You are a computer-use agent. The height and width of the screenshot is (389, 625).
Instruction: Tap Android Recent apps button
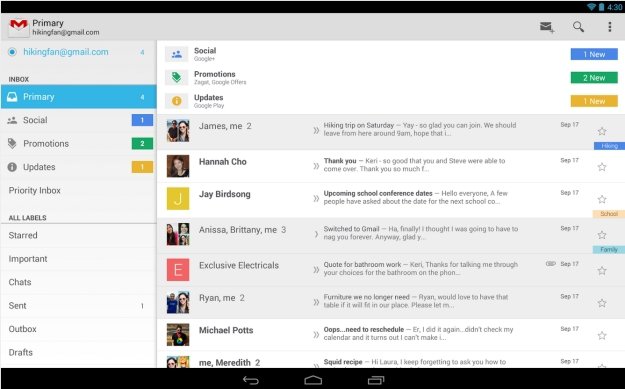pos(375,380)
